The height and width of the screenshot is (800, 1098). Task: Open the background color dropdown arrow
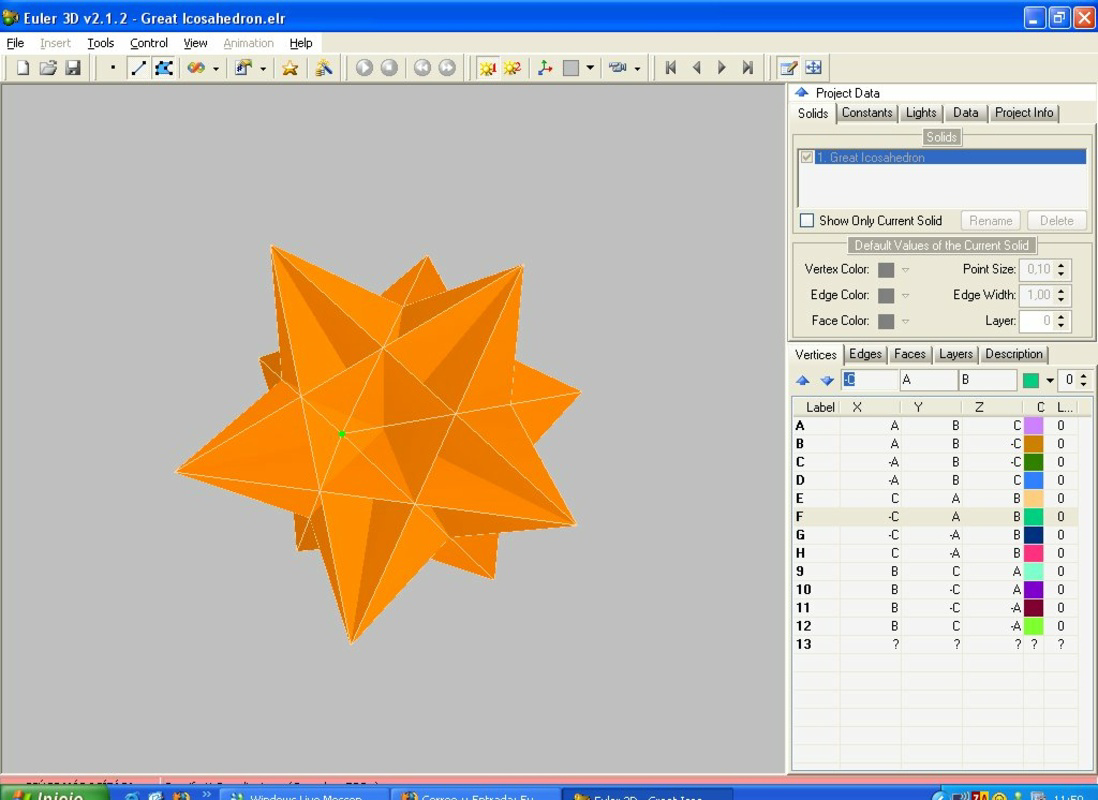click(x=590, y=67)
